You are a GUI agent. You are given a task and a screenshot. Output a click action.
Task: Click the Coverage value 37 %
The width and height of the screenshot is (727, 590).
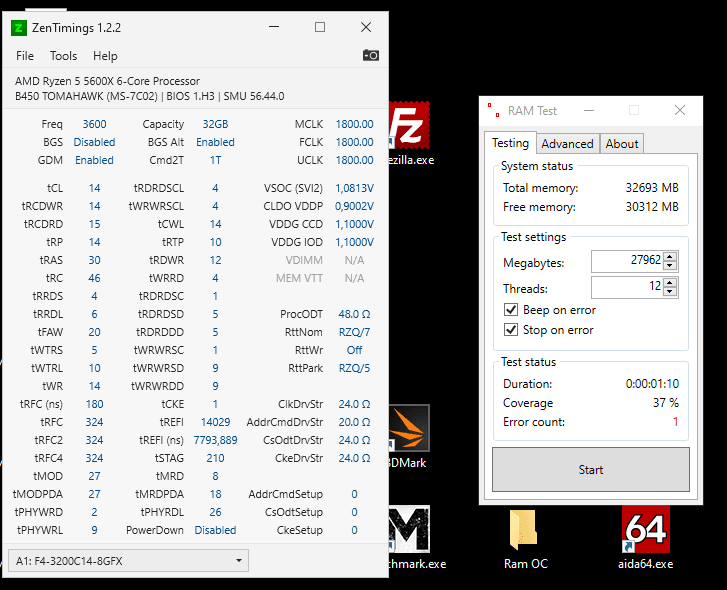666,403
